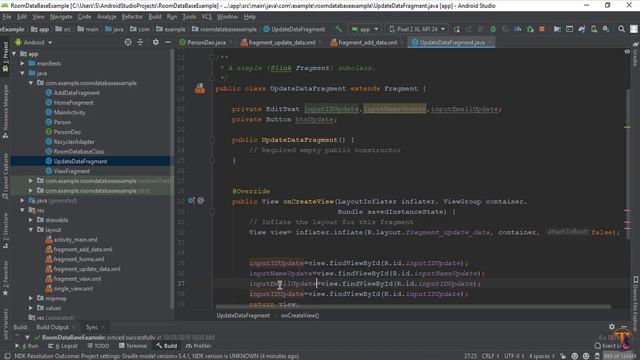
Task: Select MainActivity in project tree
Action: tap(69, 112)
